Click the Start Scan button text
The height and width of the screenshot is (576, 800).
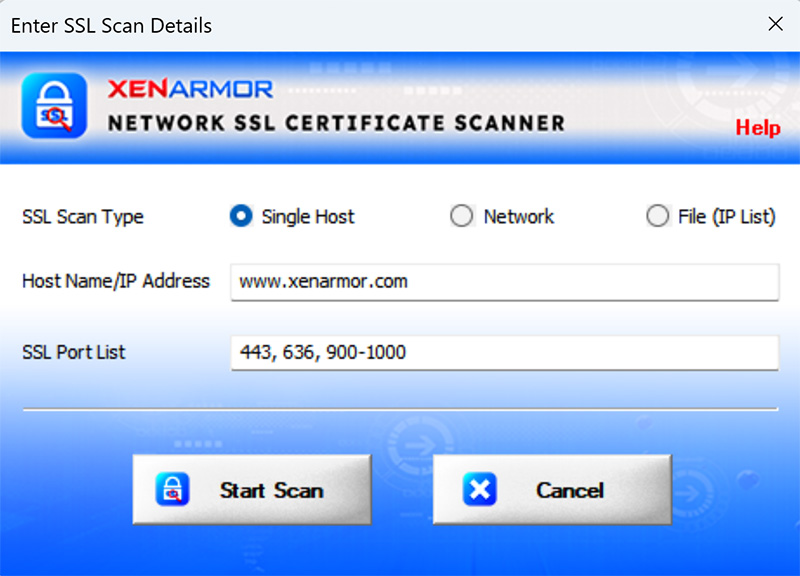coord(271,490)
